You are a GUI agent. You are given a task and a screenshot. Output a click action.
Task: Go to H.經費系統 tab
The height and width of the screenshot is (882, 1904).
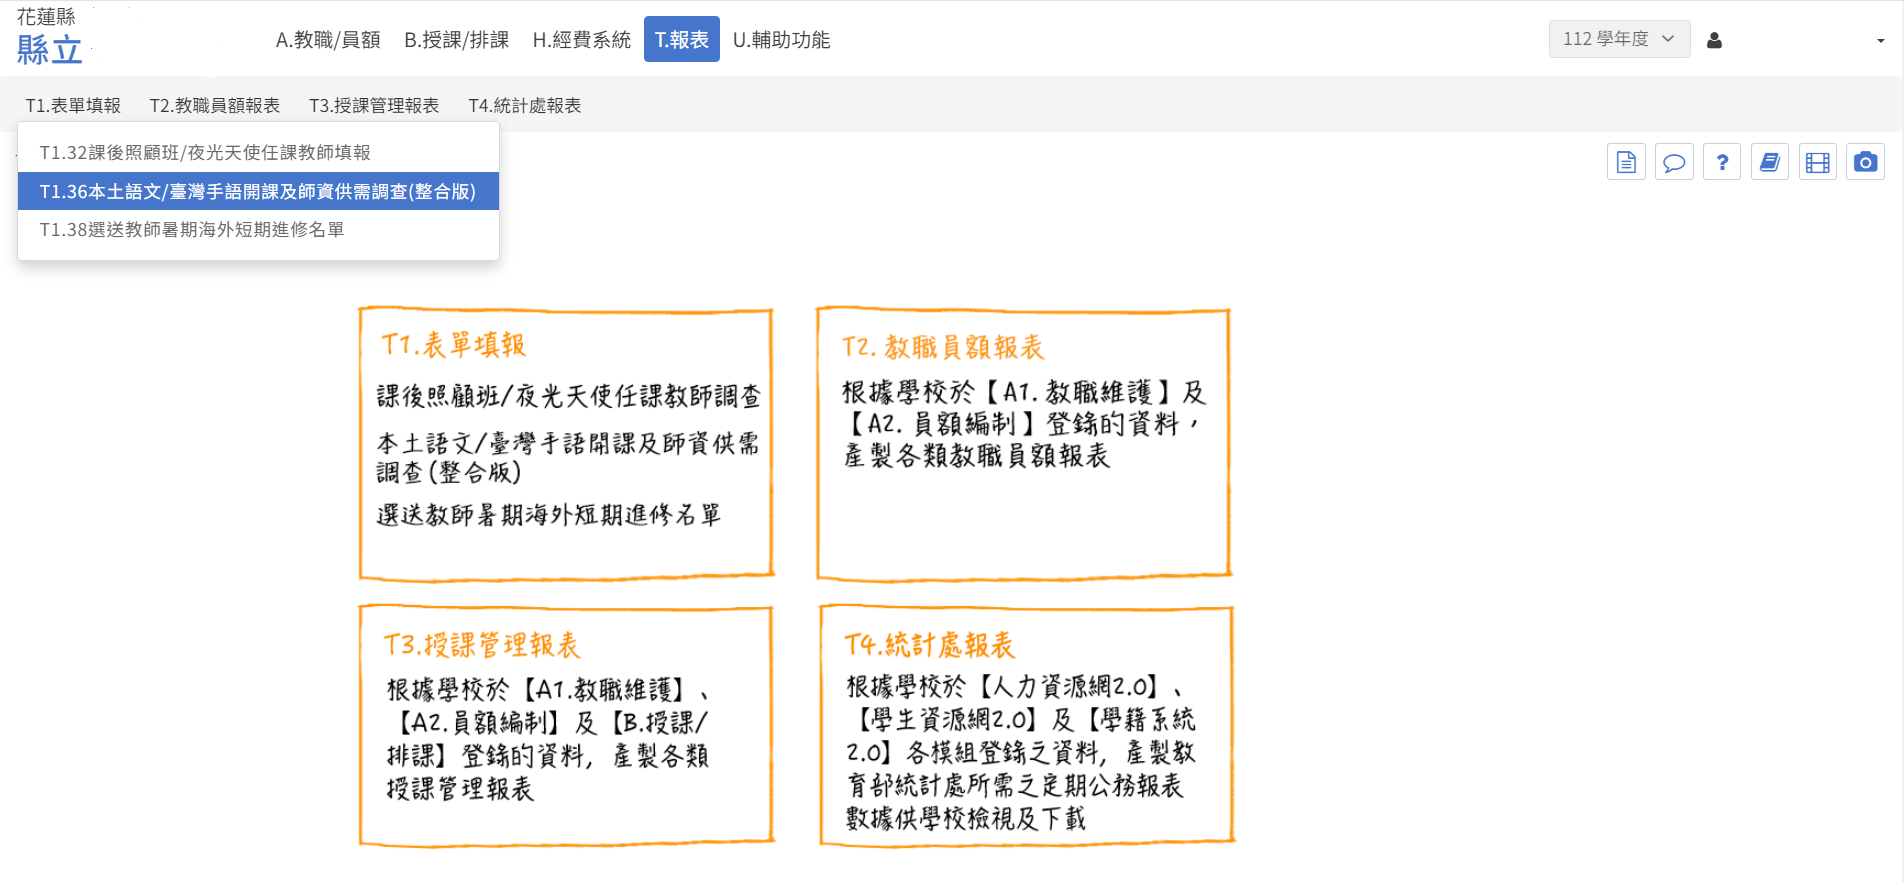click(x=581, y=40)
